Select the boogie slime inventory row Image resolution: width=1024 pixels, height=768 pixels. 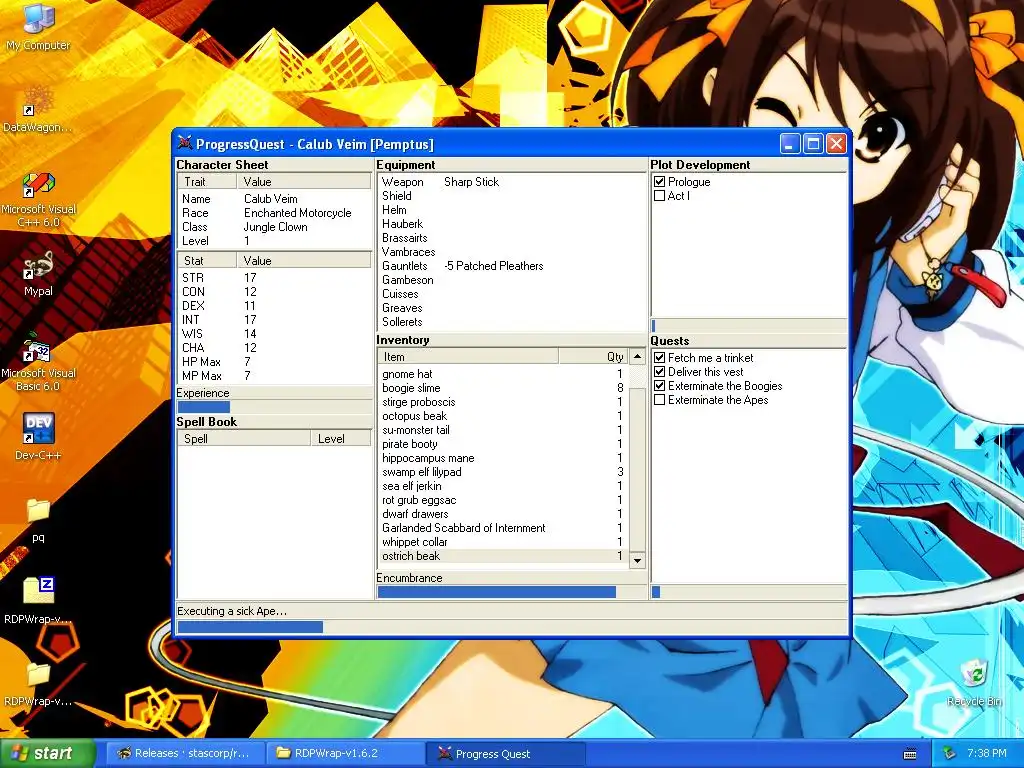[x=503, y=388]
